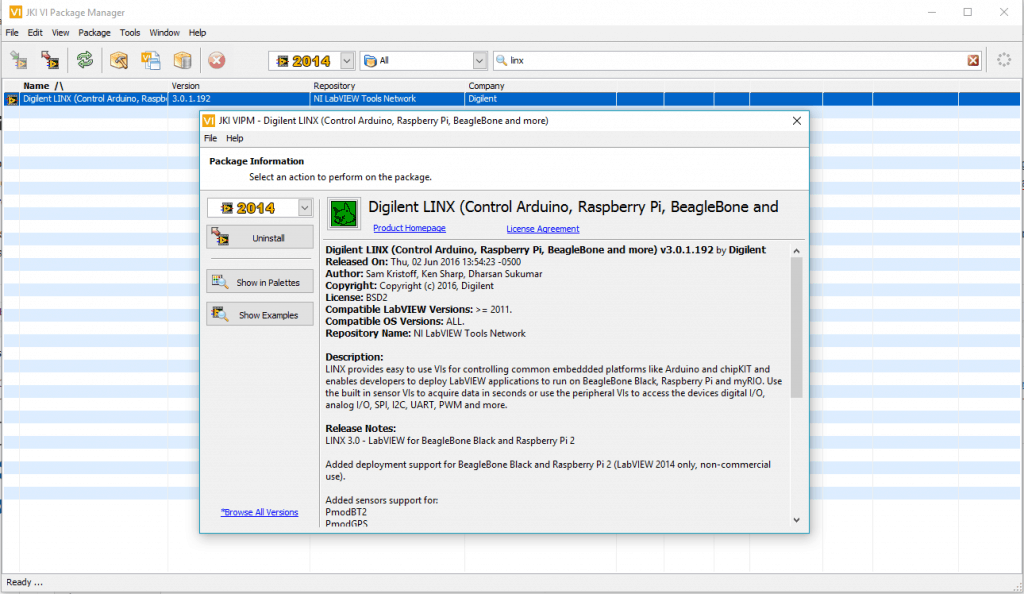Open the Package menu
1024x594 pixels.
coord(94,32)
